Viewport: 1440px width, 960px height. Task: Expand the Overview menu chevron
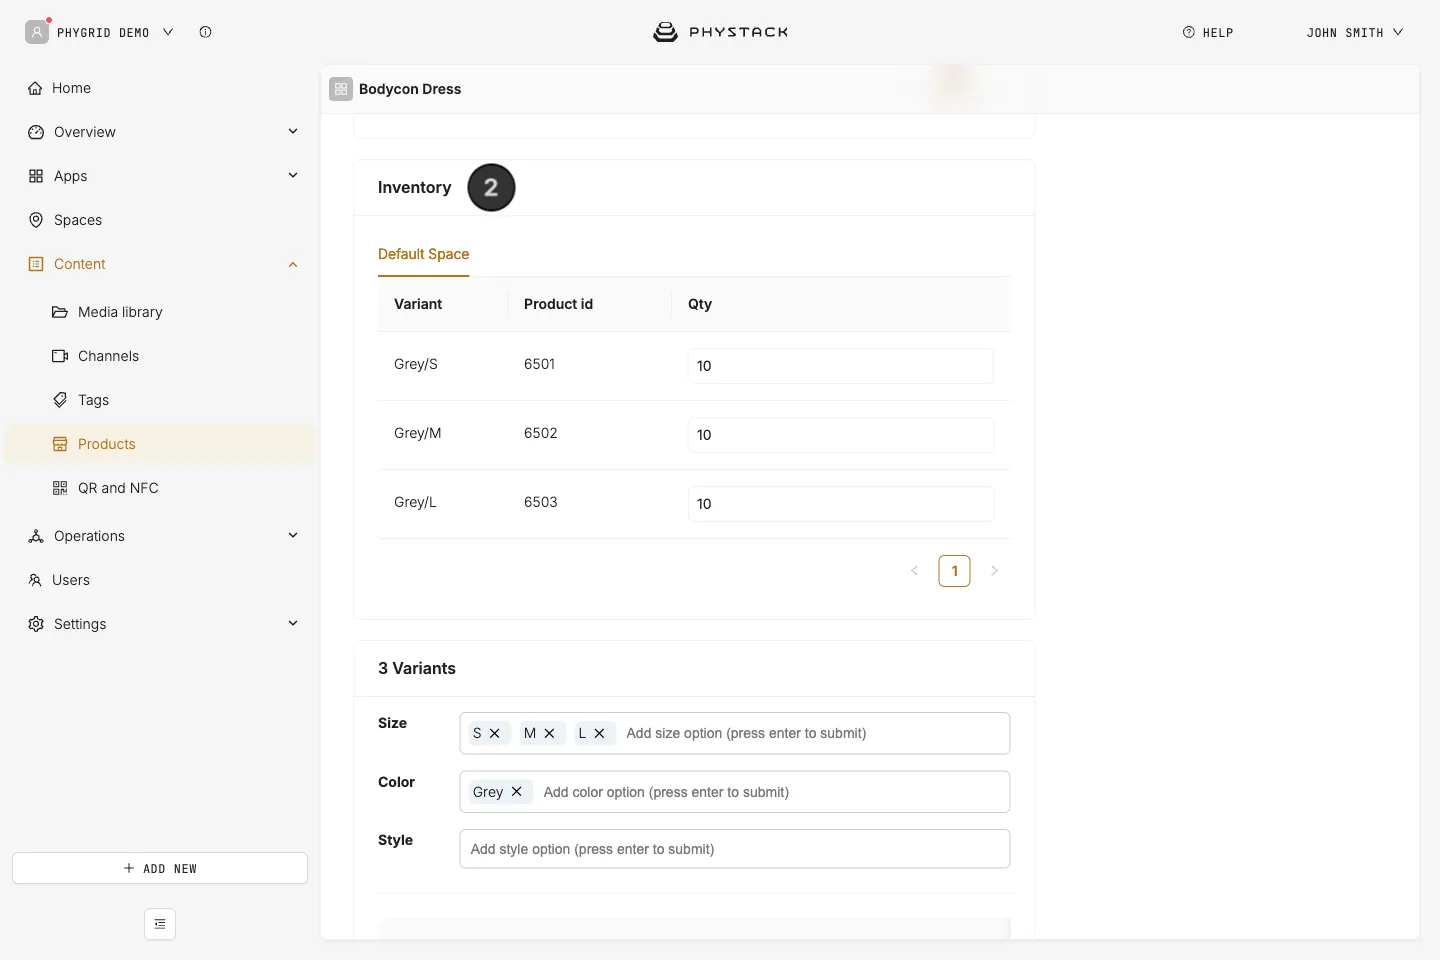point(293,131)
